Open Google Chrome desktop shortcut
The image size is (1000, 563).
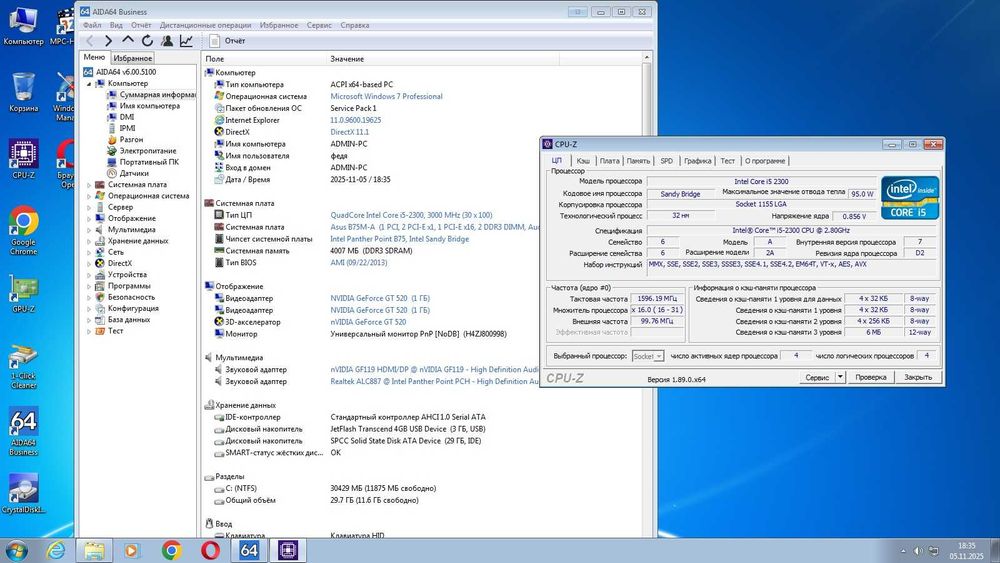click(x=24, y=230)
